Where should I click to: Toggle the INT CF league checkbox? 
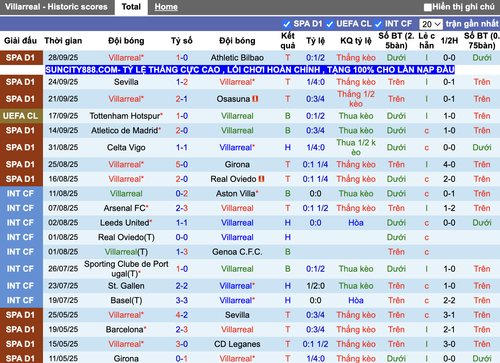coord(378,24)
